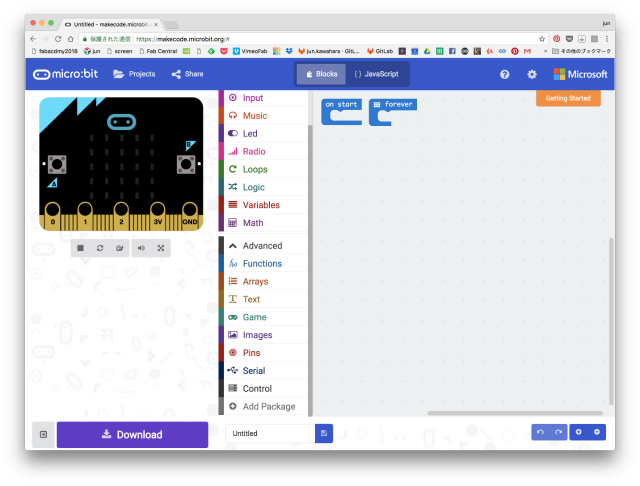Viewport: 640px width, 486px height.
Task: Click the project name field Untitled
Action: pos(270,434)
